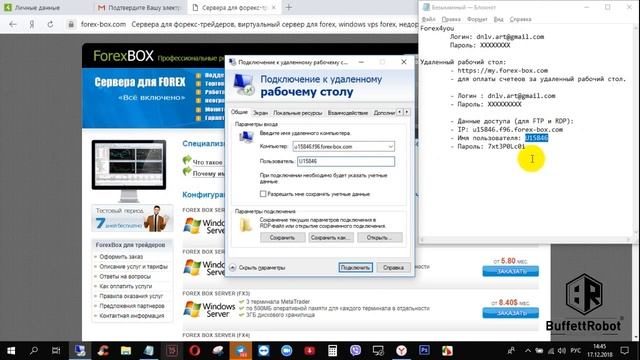This screenshot has height=360, width=640.
Task: Open Предложения партнеров link
Action: [x=132, y=306]
